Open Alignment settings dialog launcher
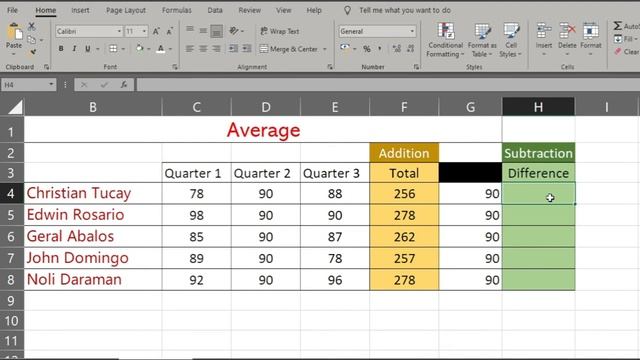Image resolution: width=640 pixels, height=360 pixels. [x=329, y=67]
